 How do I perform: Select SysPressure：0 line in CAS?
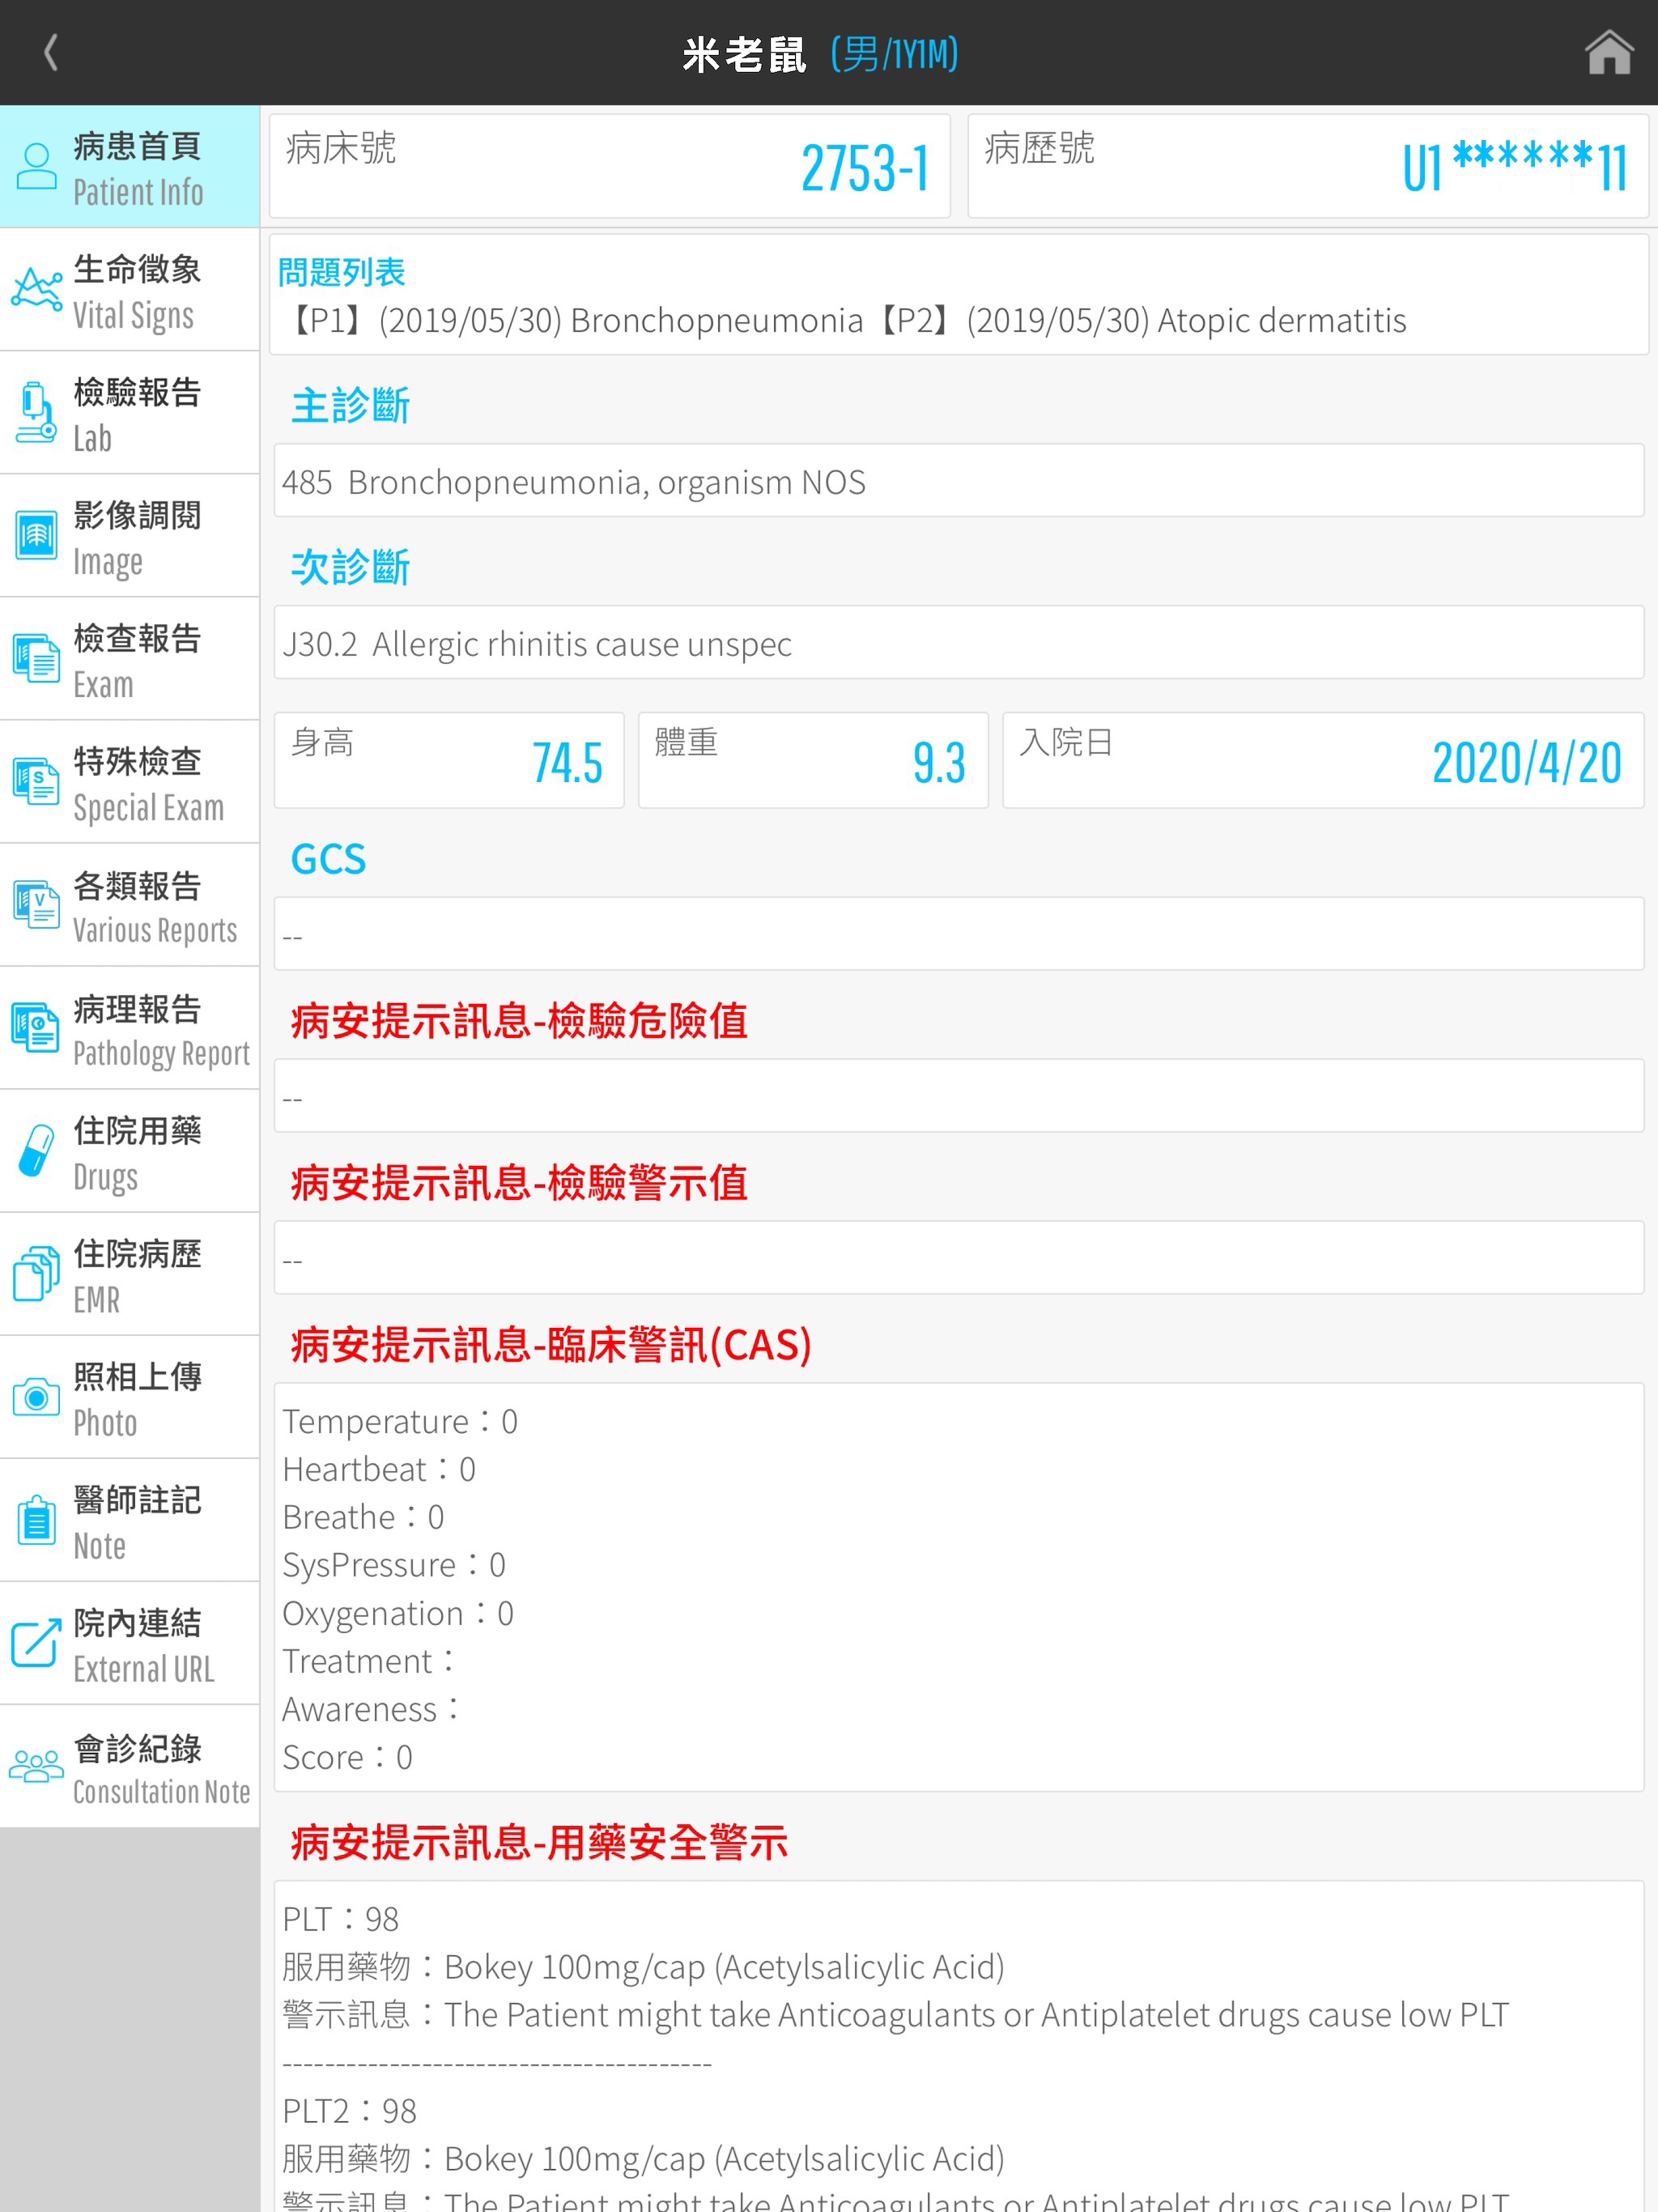click(394, 1565)
